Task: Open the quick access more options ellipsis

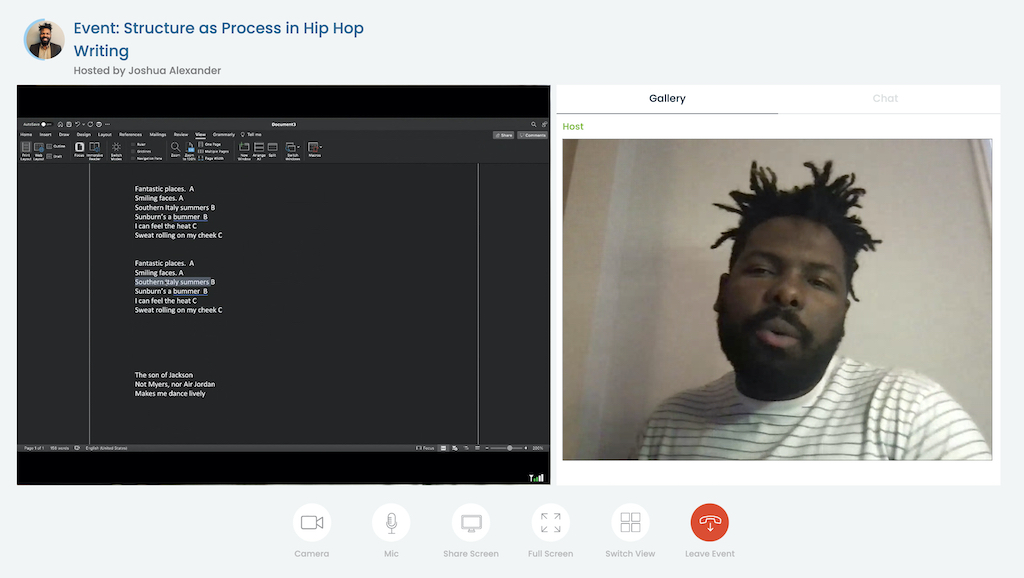Action: click(108, 124)
